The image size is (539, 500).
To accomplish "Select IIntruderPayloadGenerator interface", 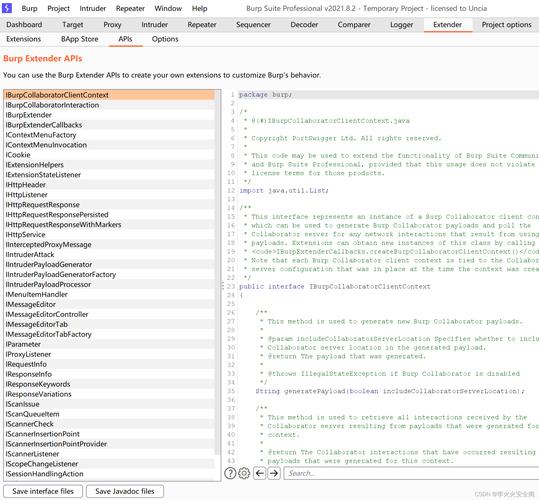I will pos(109,264).
